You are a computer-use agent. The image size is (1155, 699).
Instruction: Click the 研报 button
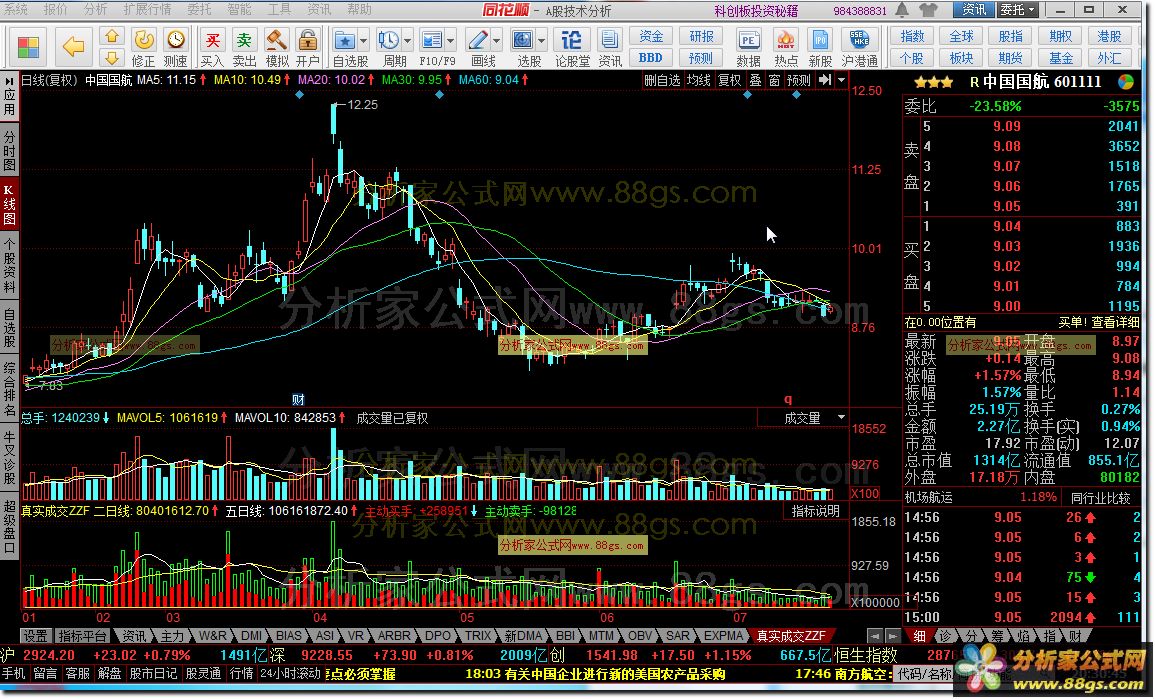point(701,36)
